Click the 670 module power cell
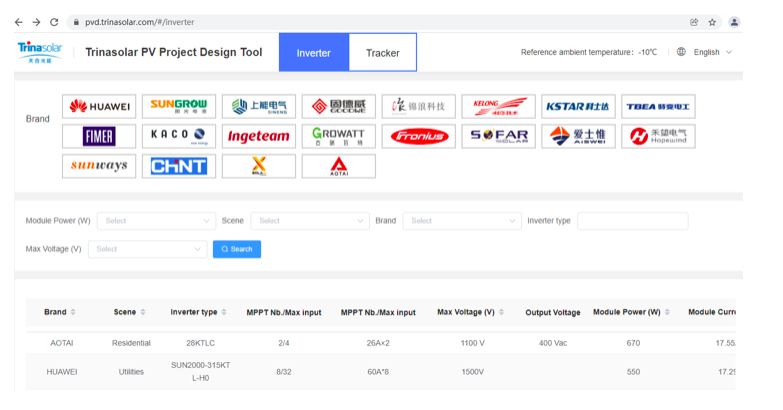The image size is (783, 410). pos(633,343)
